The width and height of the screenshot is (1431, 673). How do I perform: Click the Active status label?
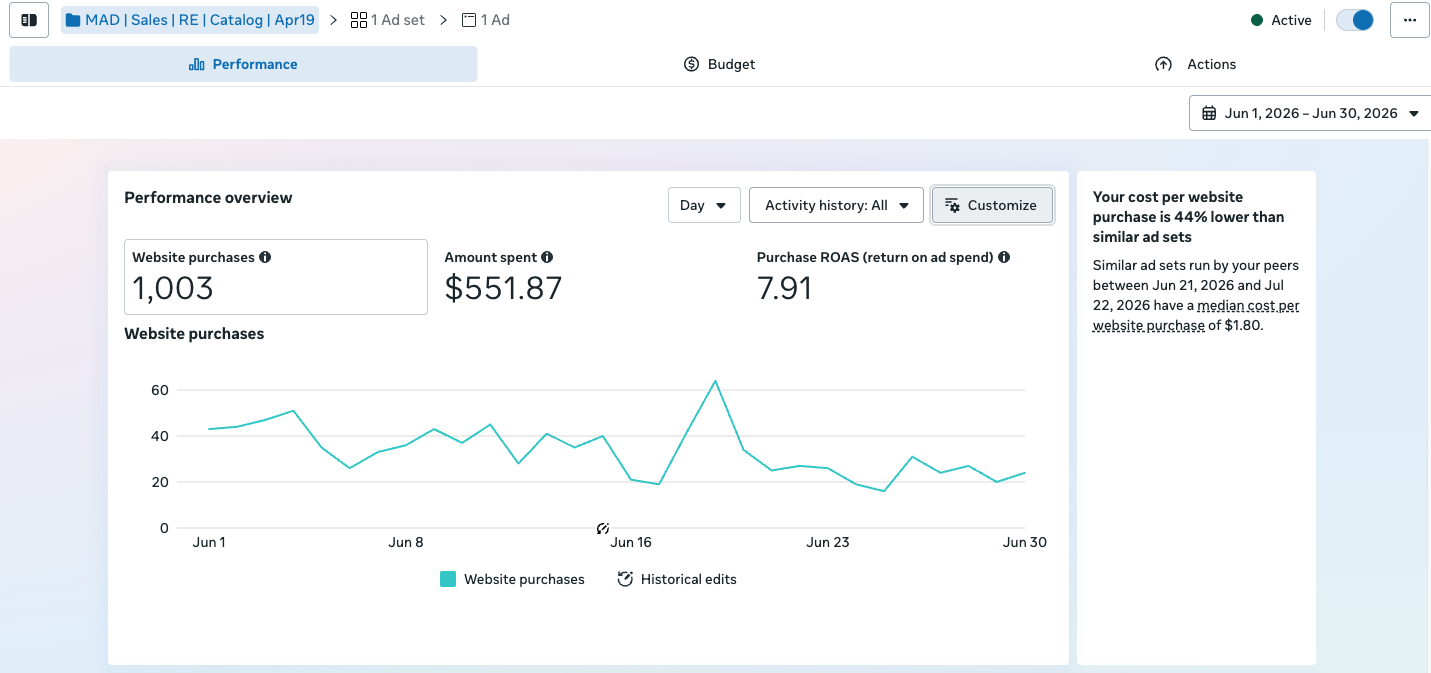tap(1291, 20)
